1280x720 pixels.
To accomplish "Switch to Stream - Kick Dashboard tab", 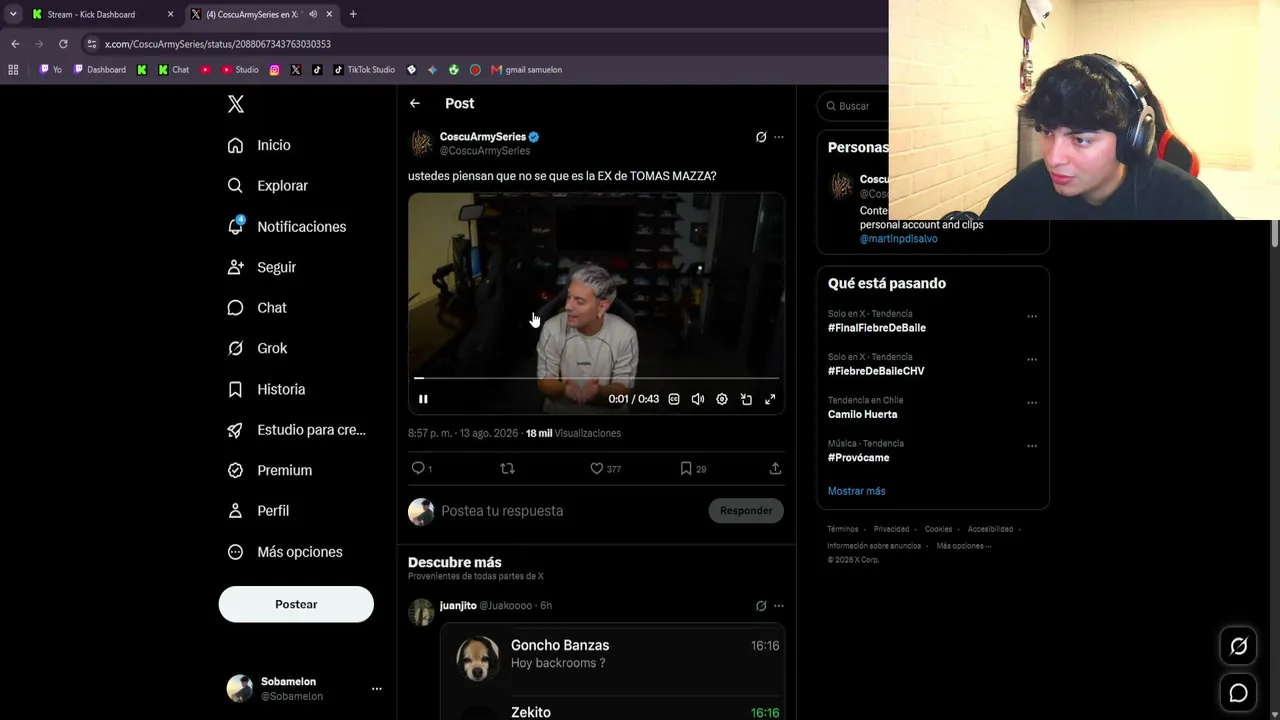I will pos(91,14).
